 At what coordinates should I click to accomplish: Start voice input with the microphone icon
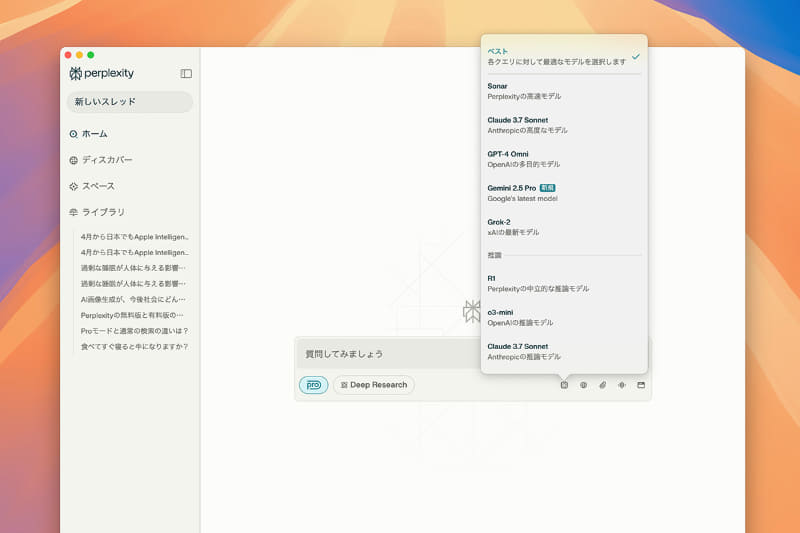[x=622, y=385]
